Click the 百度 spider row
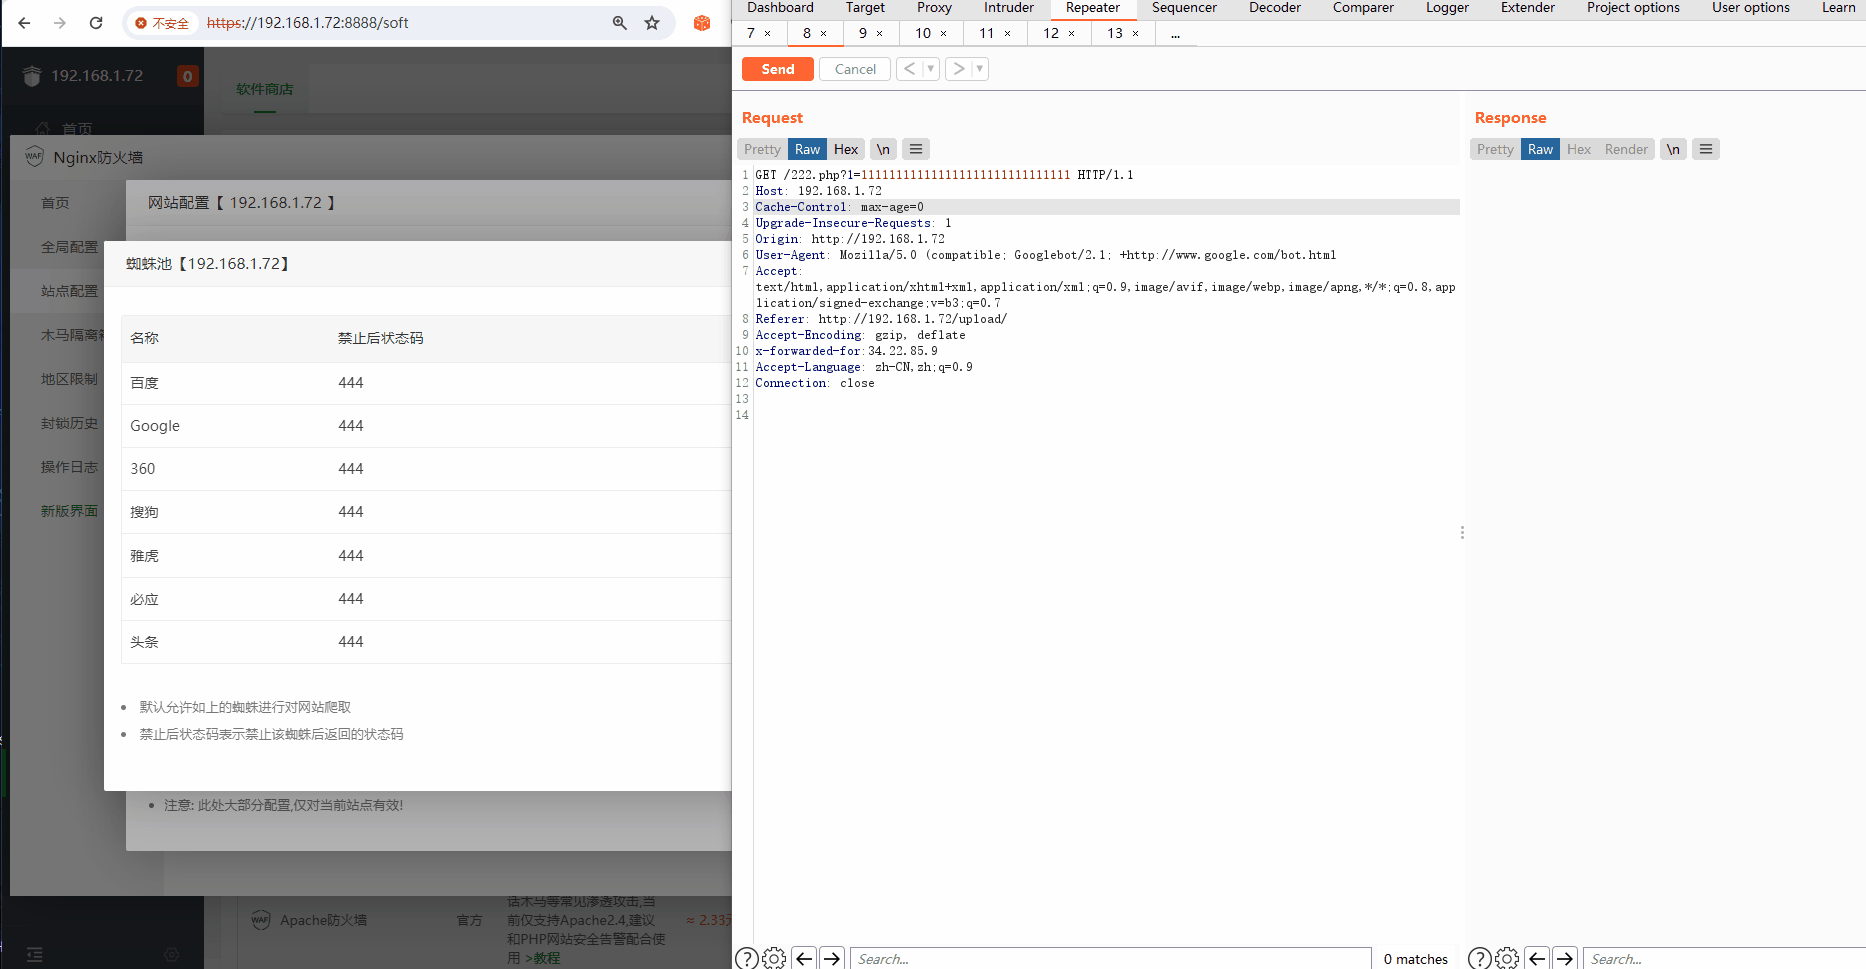Viewport: 1866px width, 969px height. 426,383
